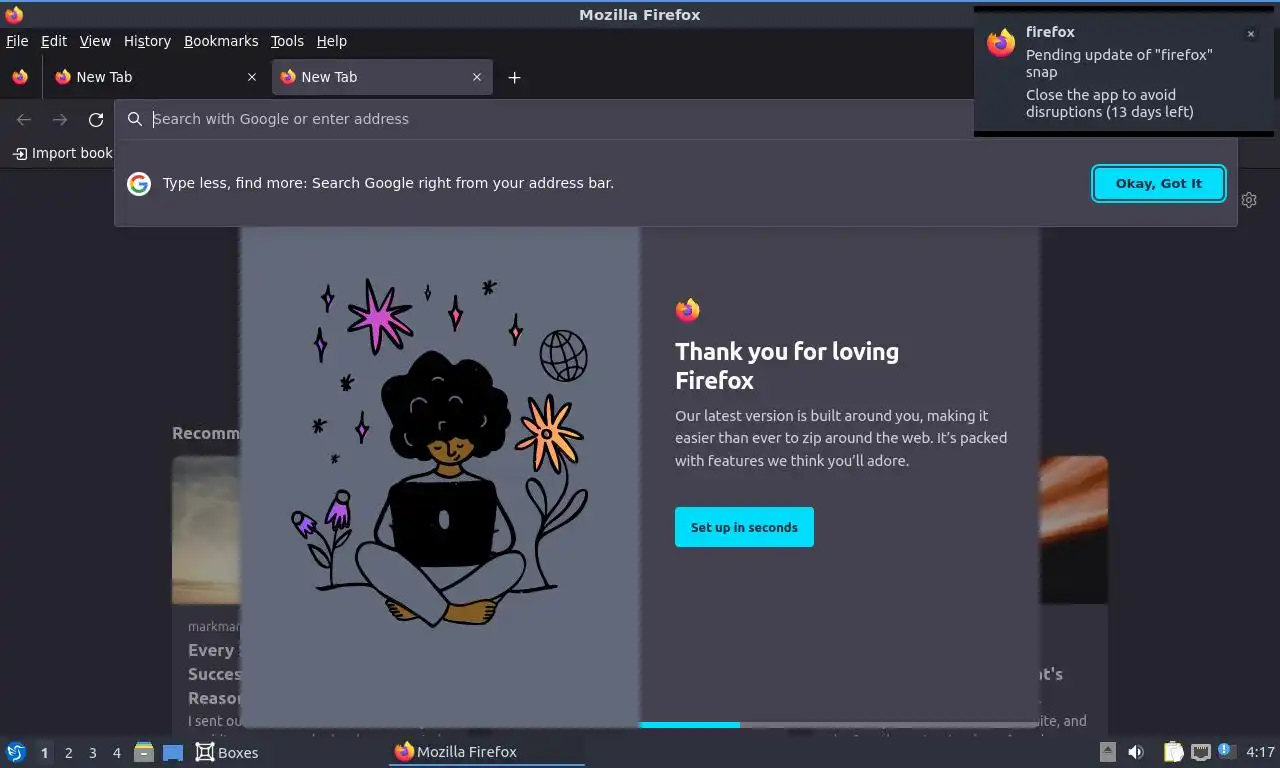Click the clock showing 4:17

coord(1261,752)
